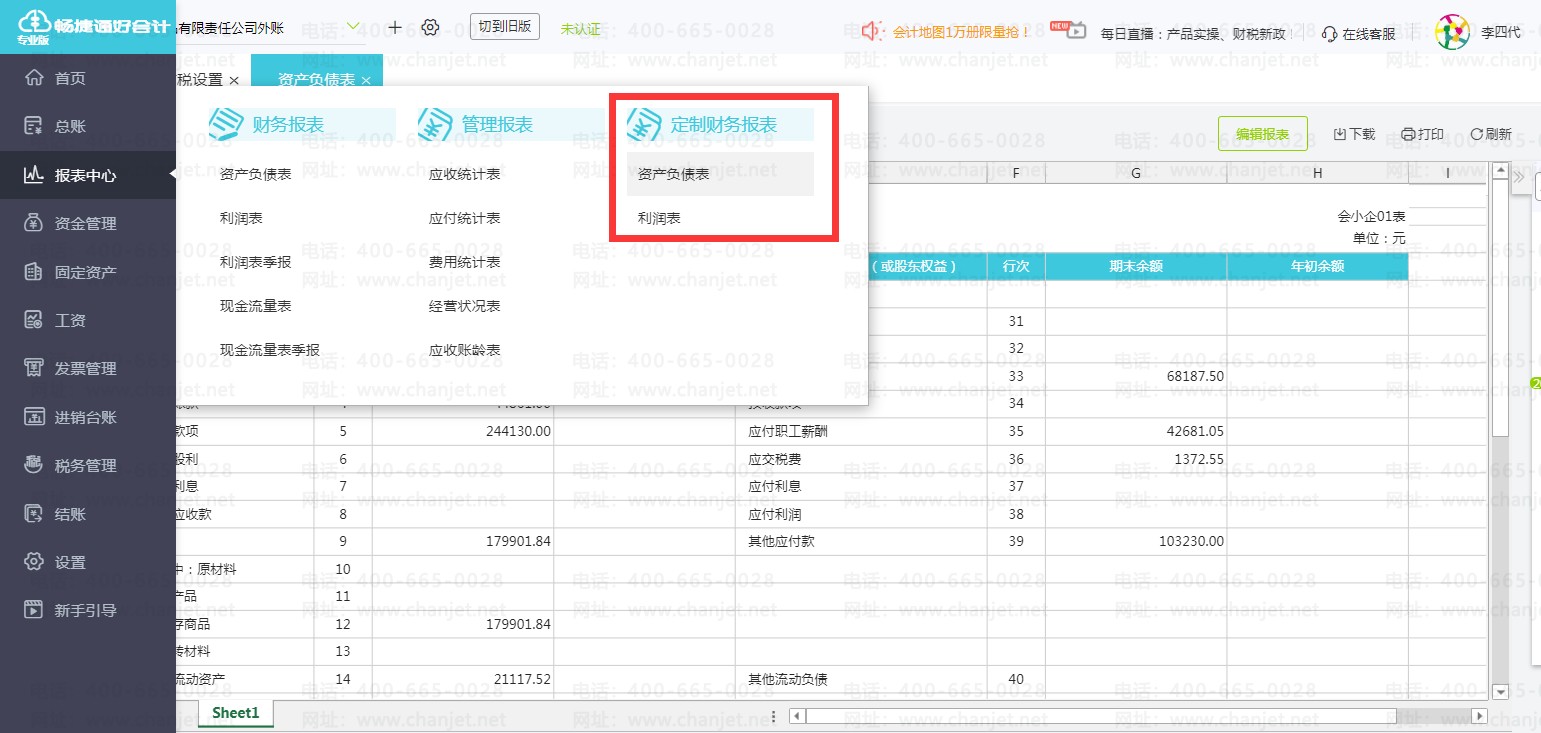Select 应收统计表 menu item
This screenshot has width=1541, height=733.
[x=465, y=174]
